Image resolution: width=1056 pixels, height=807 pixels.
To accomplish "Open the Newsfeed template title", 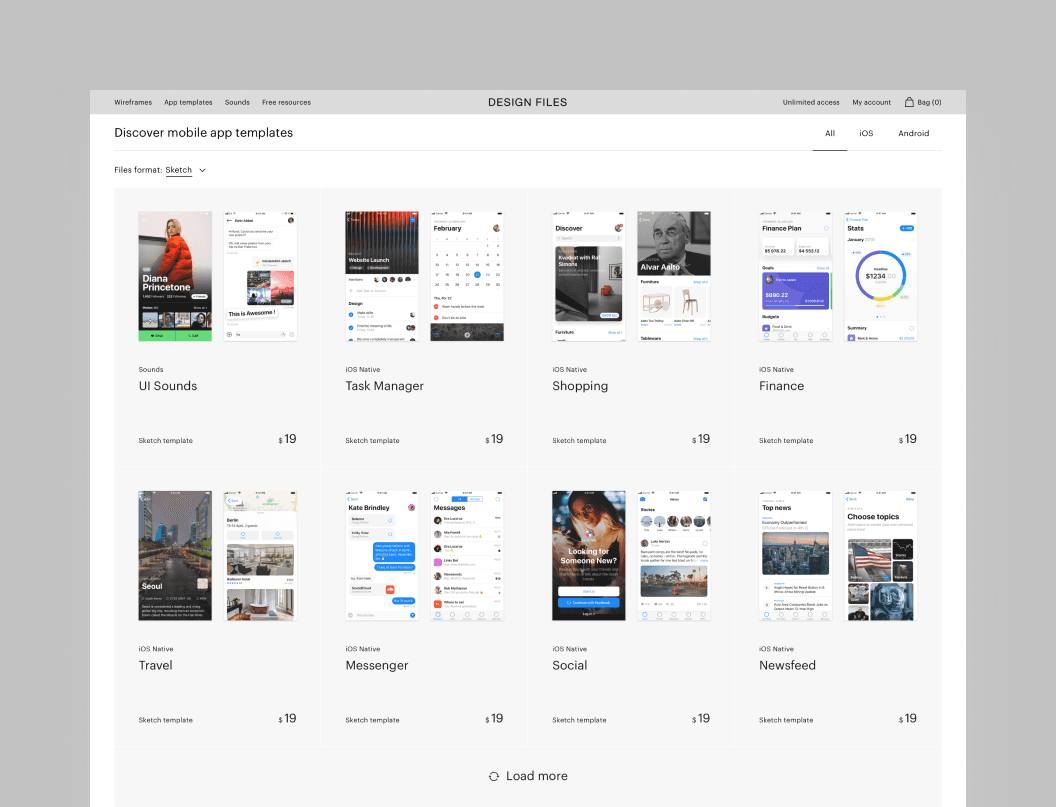I will click(x=787, y=666).
